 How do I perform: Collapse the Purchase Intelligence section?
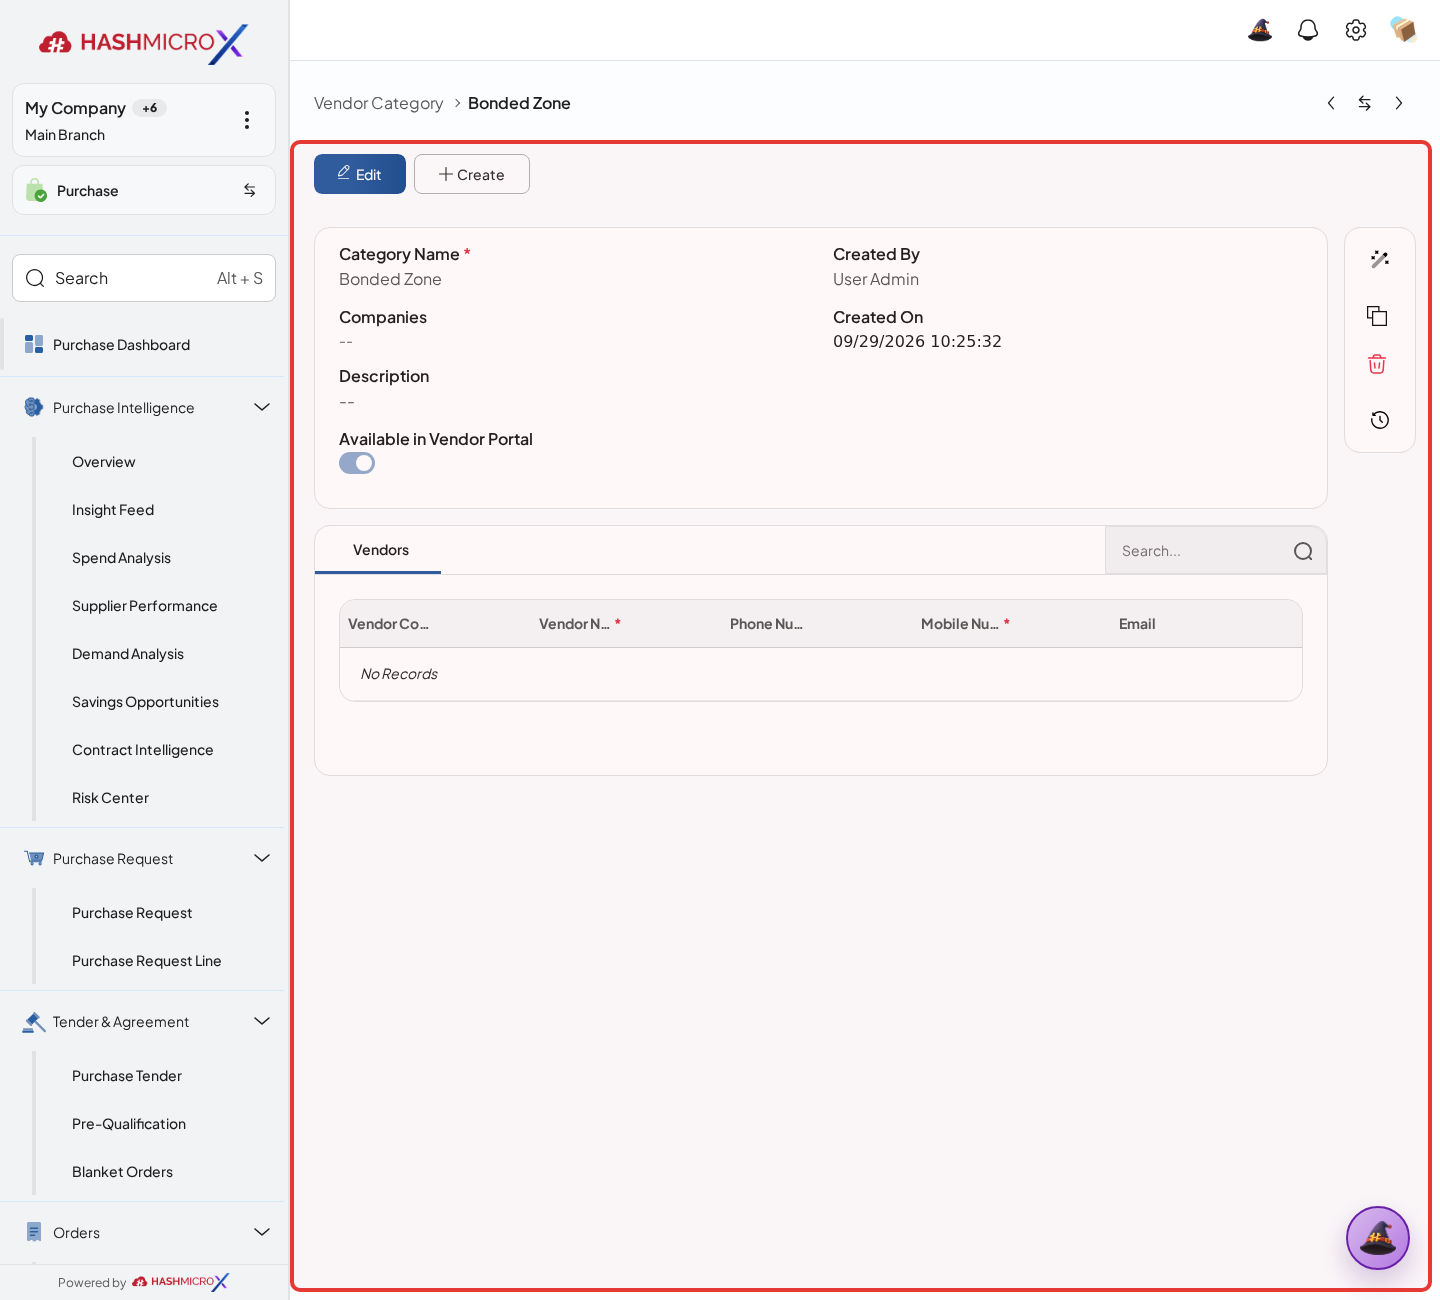pos(262,407)
